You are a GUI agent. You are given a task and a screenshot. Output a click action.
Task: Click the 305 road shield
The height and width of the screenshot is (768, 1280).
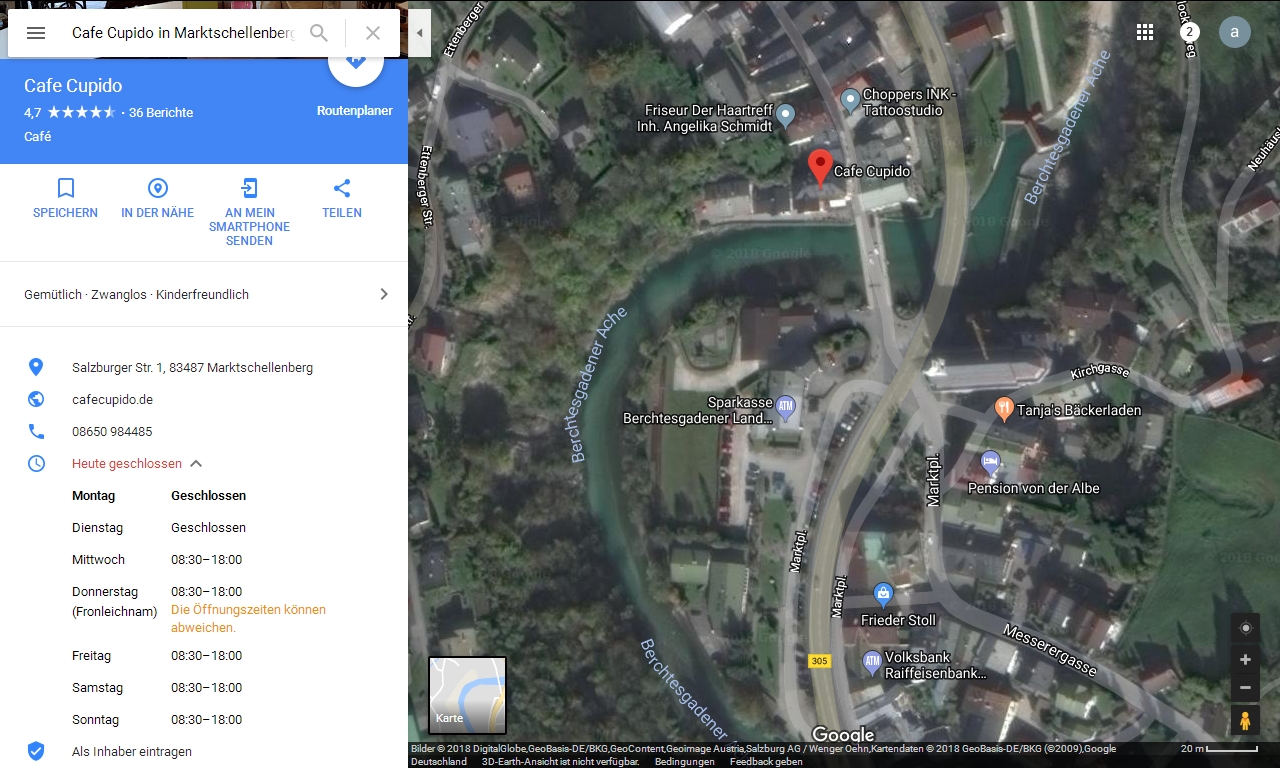(x=820, y=661)
